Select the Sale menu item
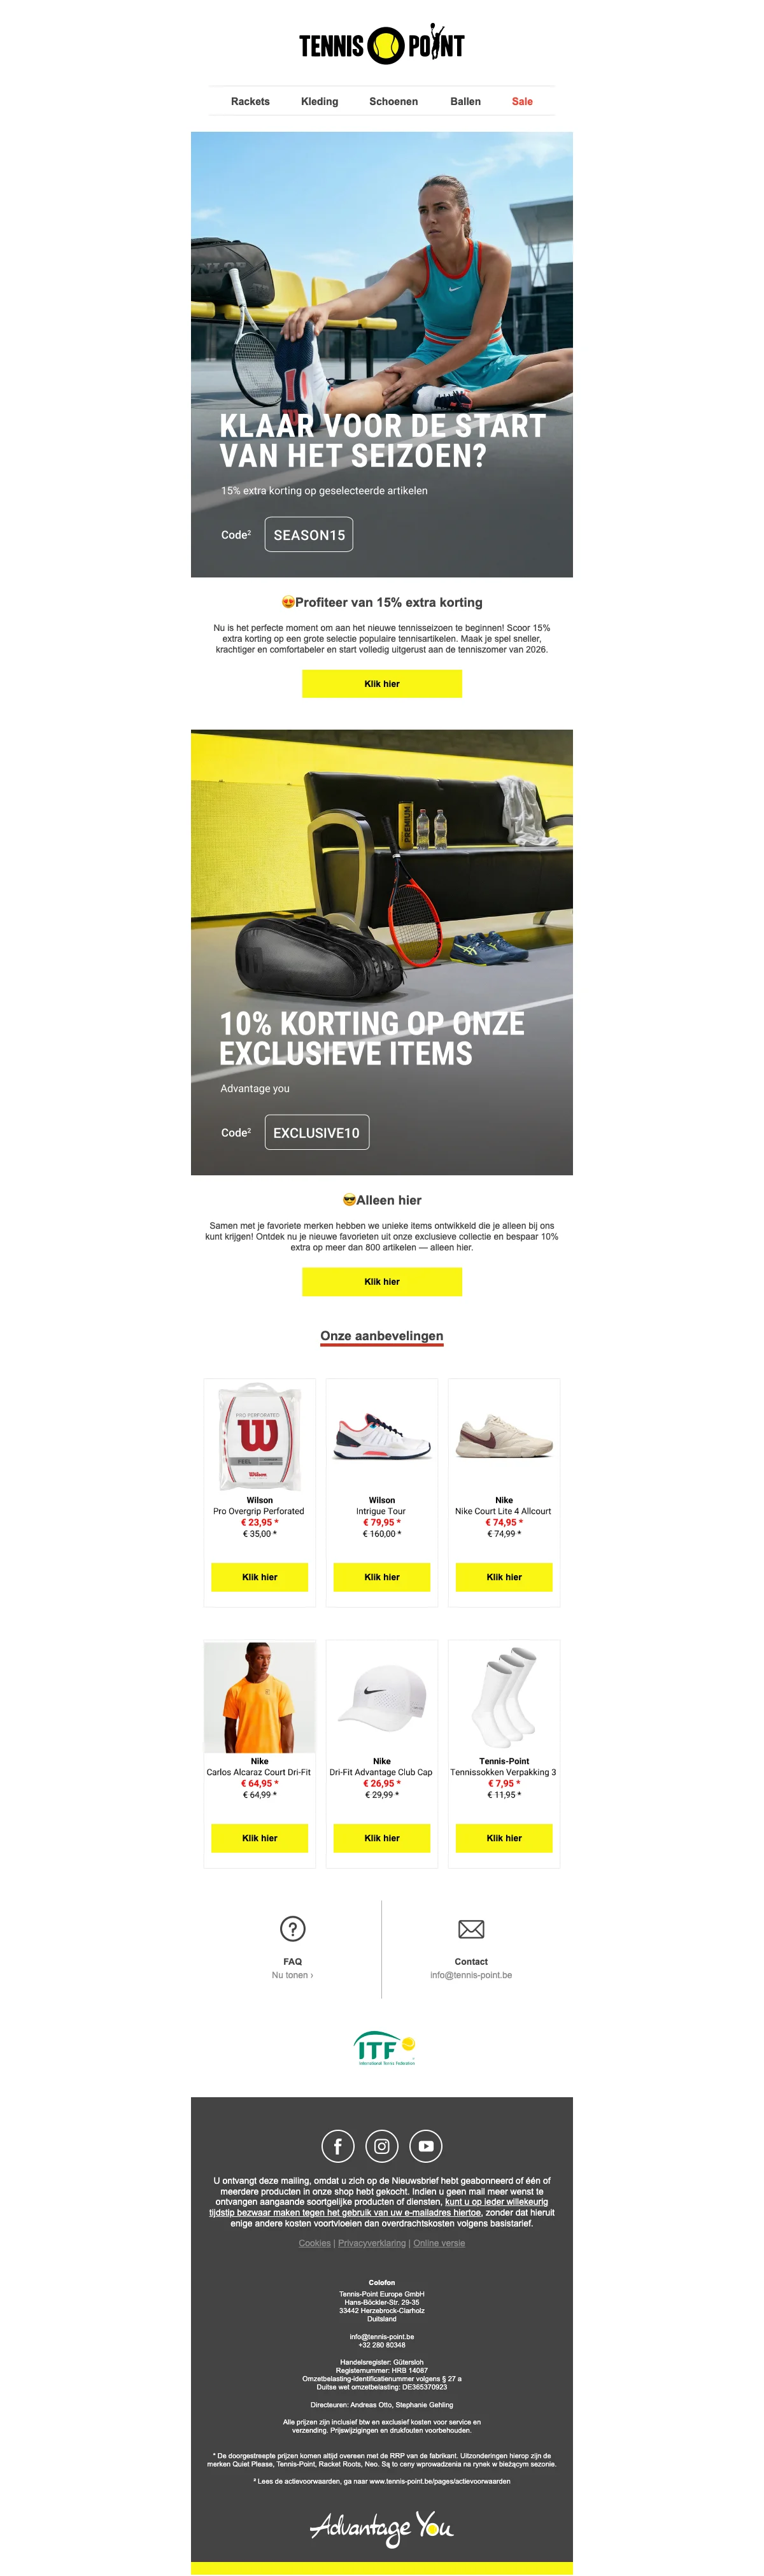 (x=522, y=101)
